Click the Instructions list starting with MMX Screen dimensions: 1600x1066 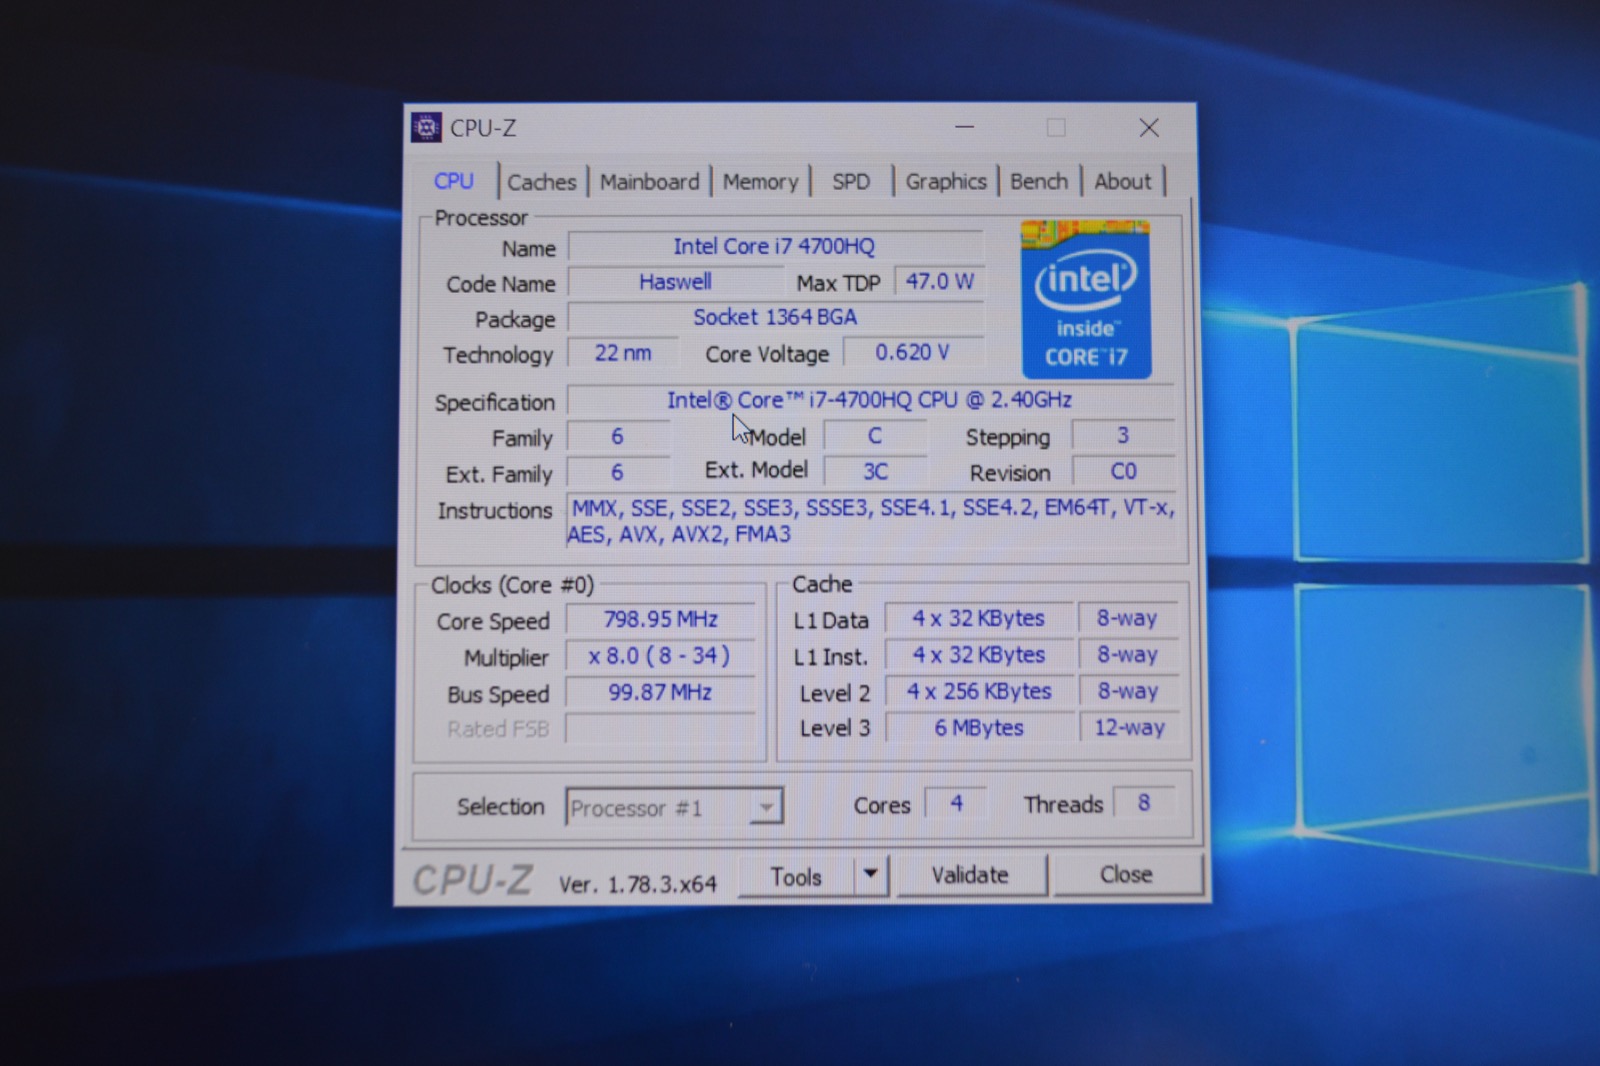[872, 521]
